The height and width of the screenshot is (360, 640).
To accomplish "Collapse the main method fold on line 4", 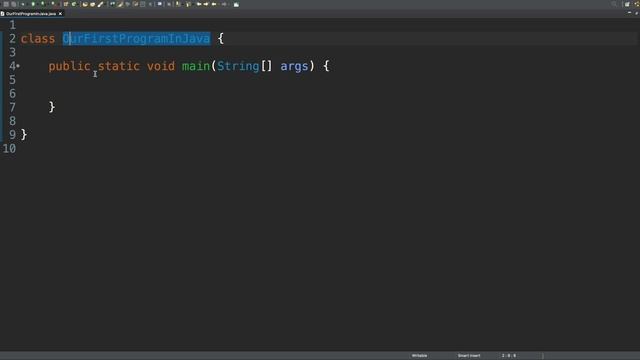I will 18,66.
